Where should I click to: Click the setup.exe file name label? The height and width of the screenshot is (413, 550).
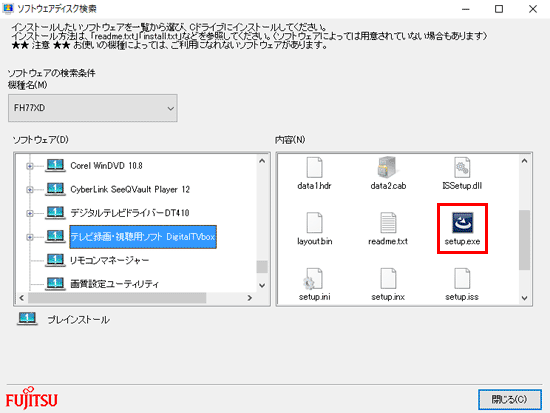coord(462,241)
